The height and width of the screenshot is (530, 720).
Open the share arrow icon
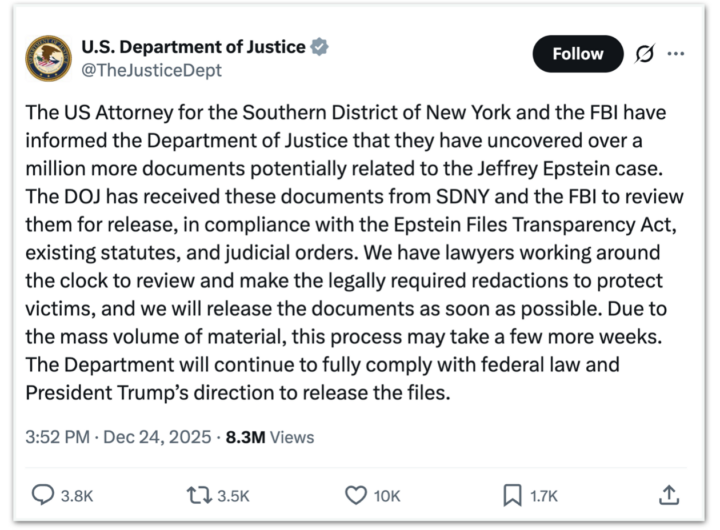(x=670, y=494)
